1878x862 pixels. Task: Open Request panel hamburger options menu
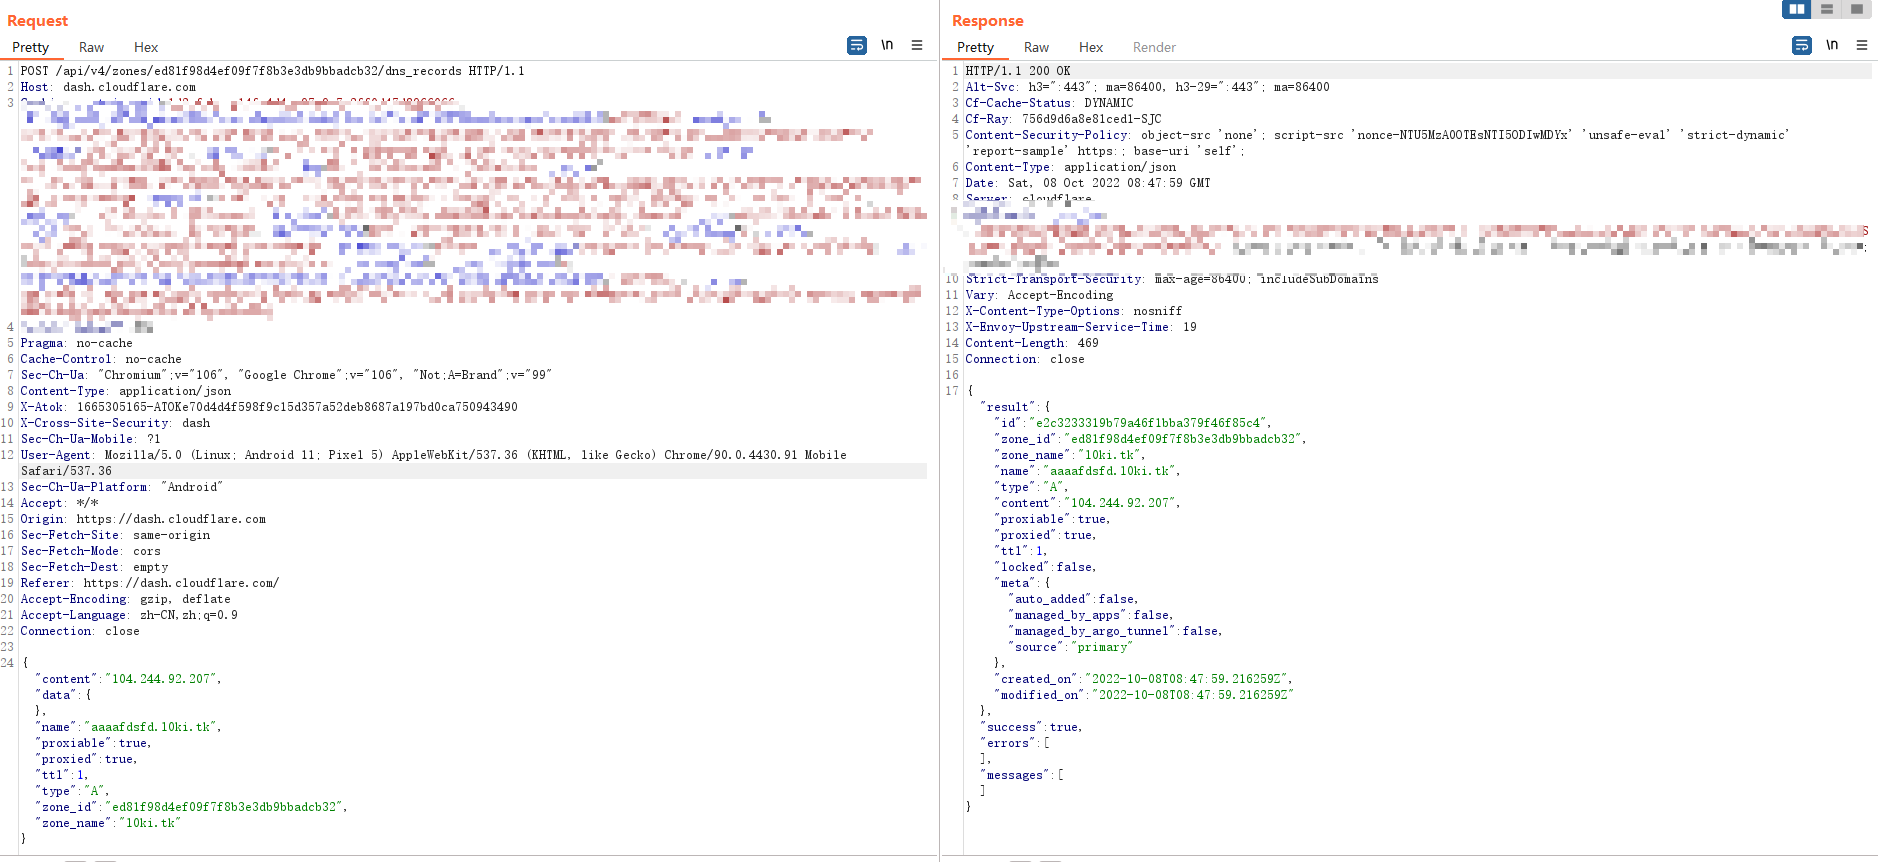[917, 46]
